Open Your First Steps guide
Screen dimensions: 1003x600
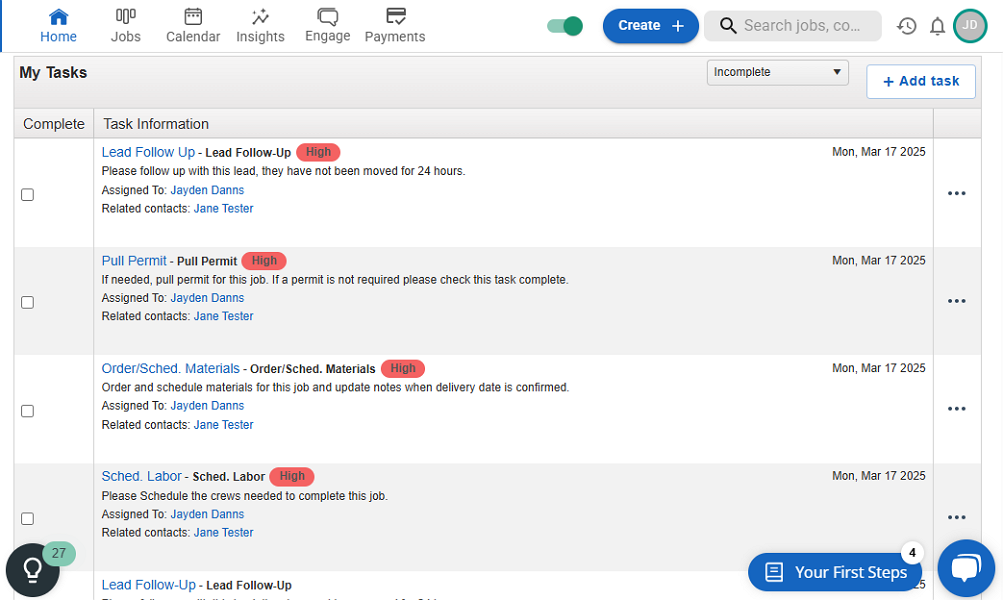[x=835, y=572]
